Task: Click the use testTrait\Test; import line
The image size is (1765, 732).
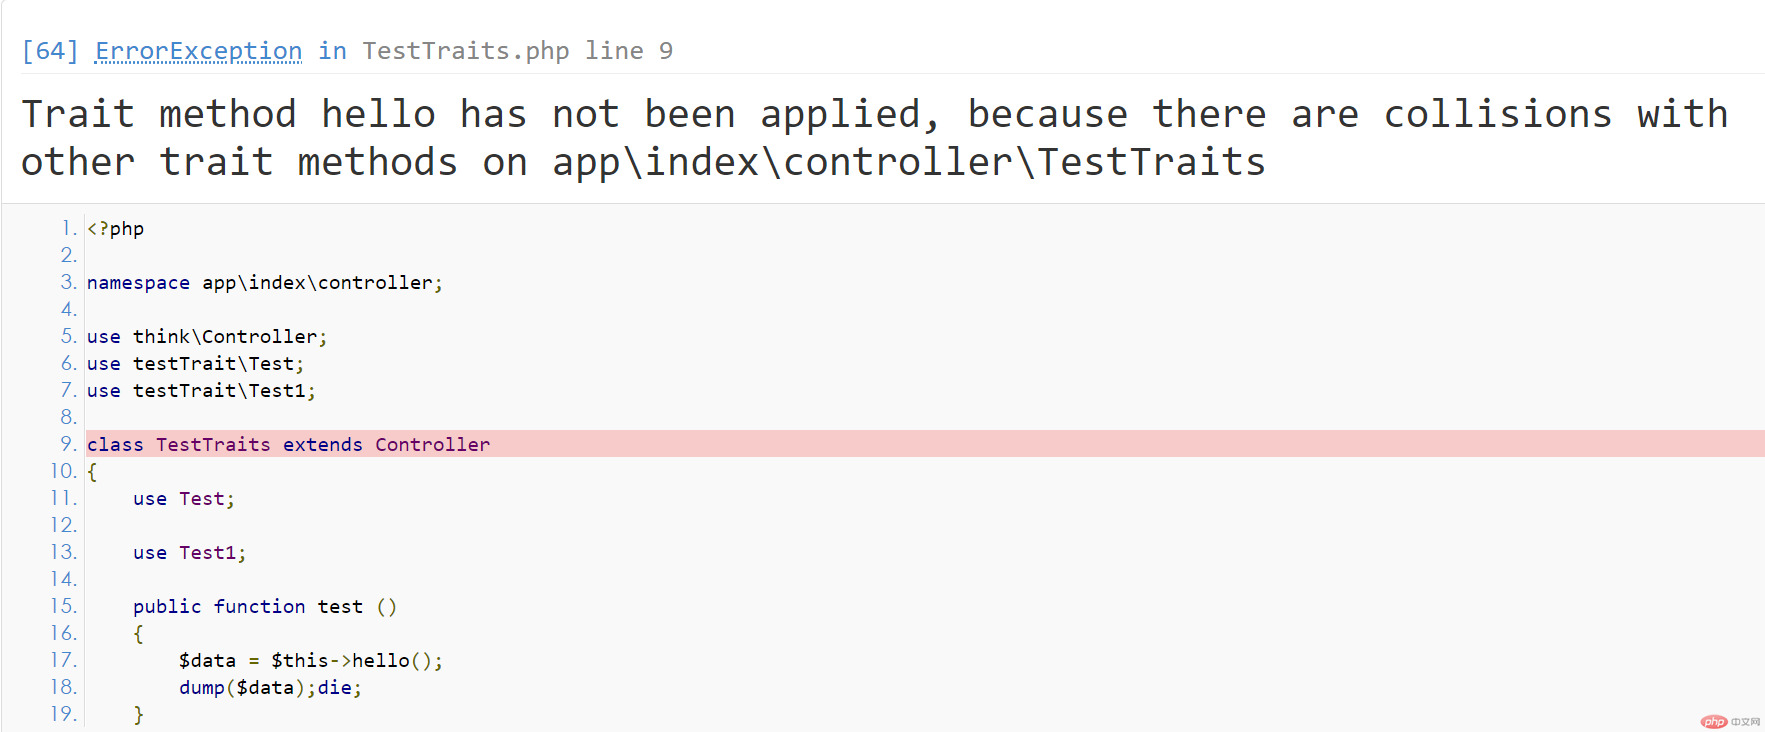Action: [x=195, y=364]
